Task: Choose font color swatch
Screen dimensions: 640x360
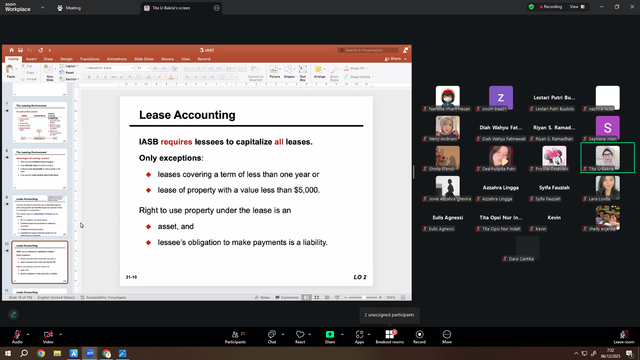Action: pyautogui.click(x=171, y=77)
